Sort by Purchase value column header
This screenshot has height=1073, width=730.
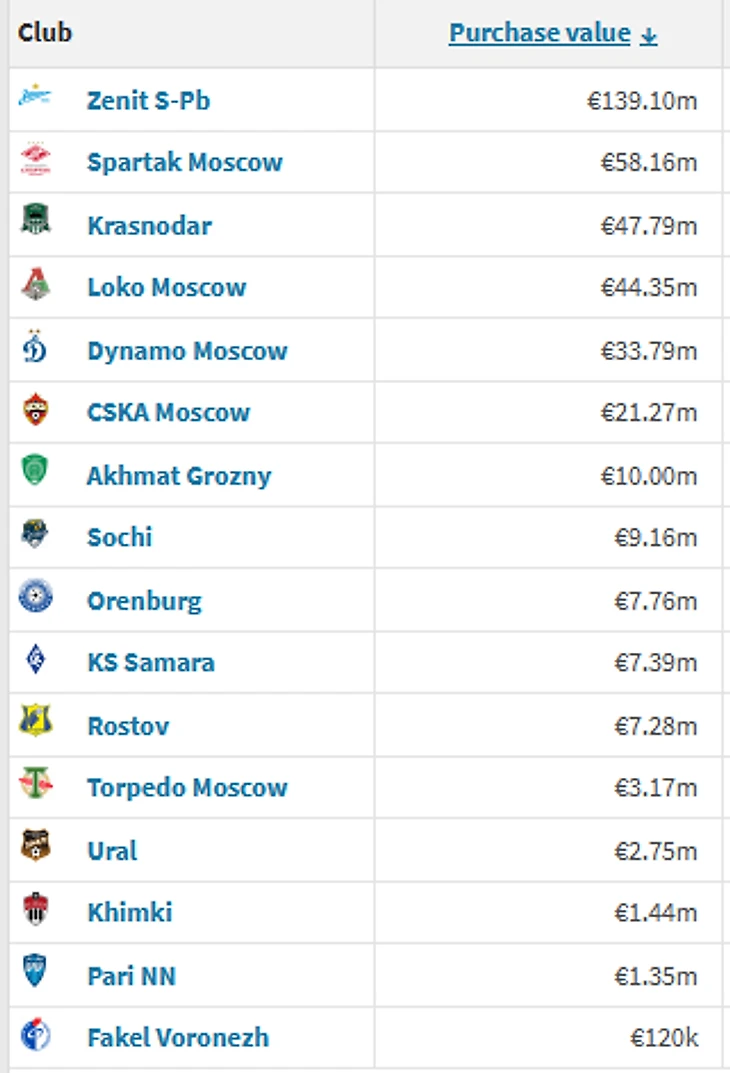540,33
